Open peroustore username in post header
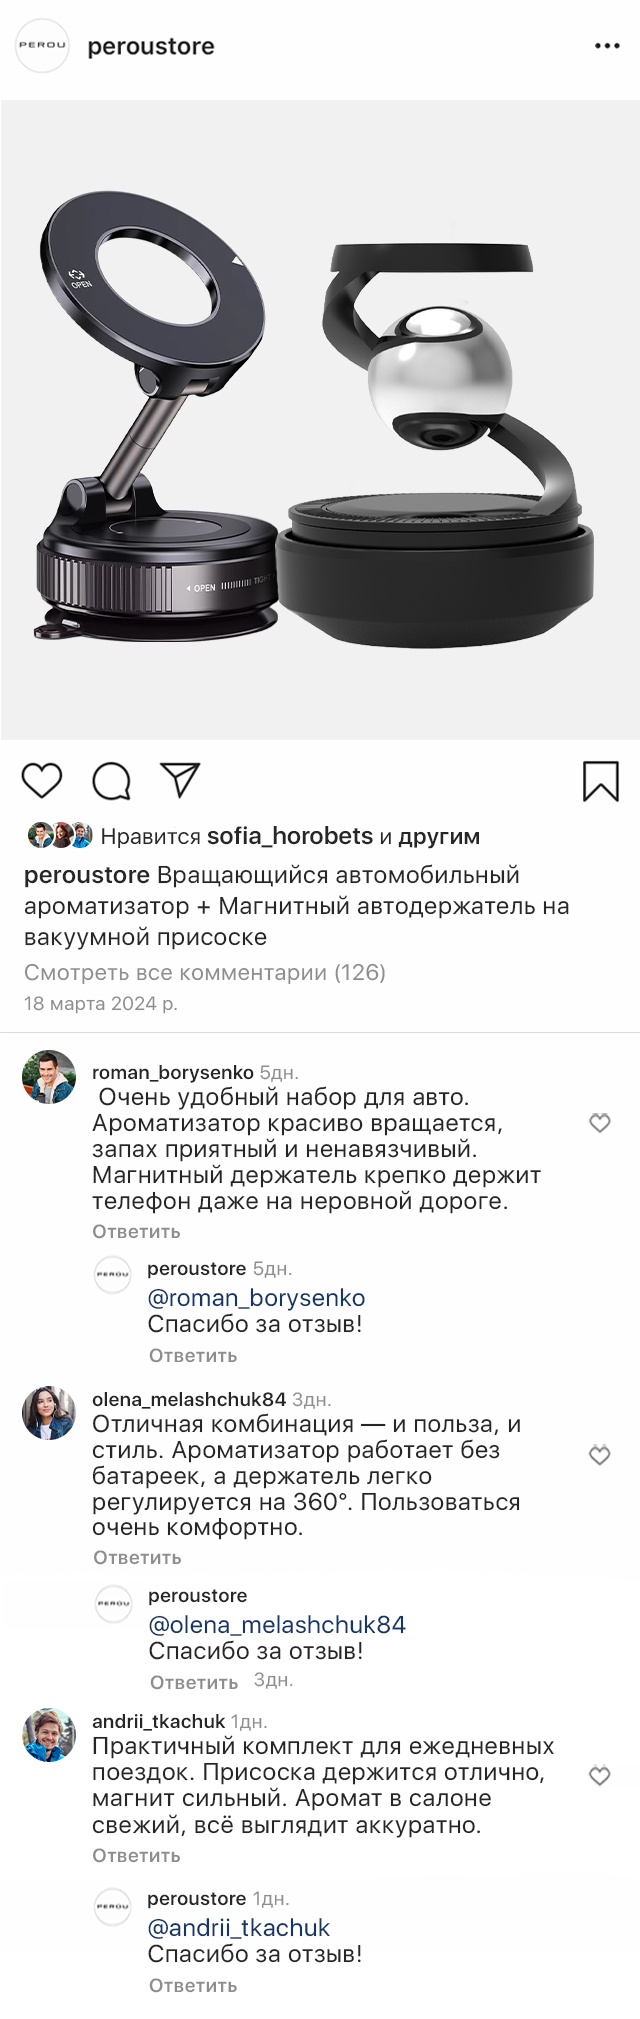640x2019 pixels. click(x=151, y=47)
